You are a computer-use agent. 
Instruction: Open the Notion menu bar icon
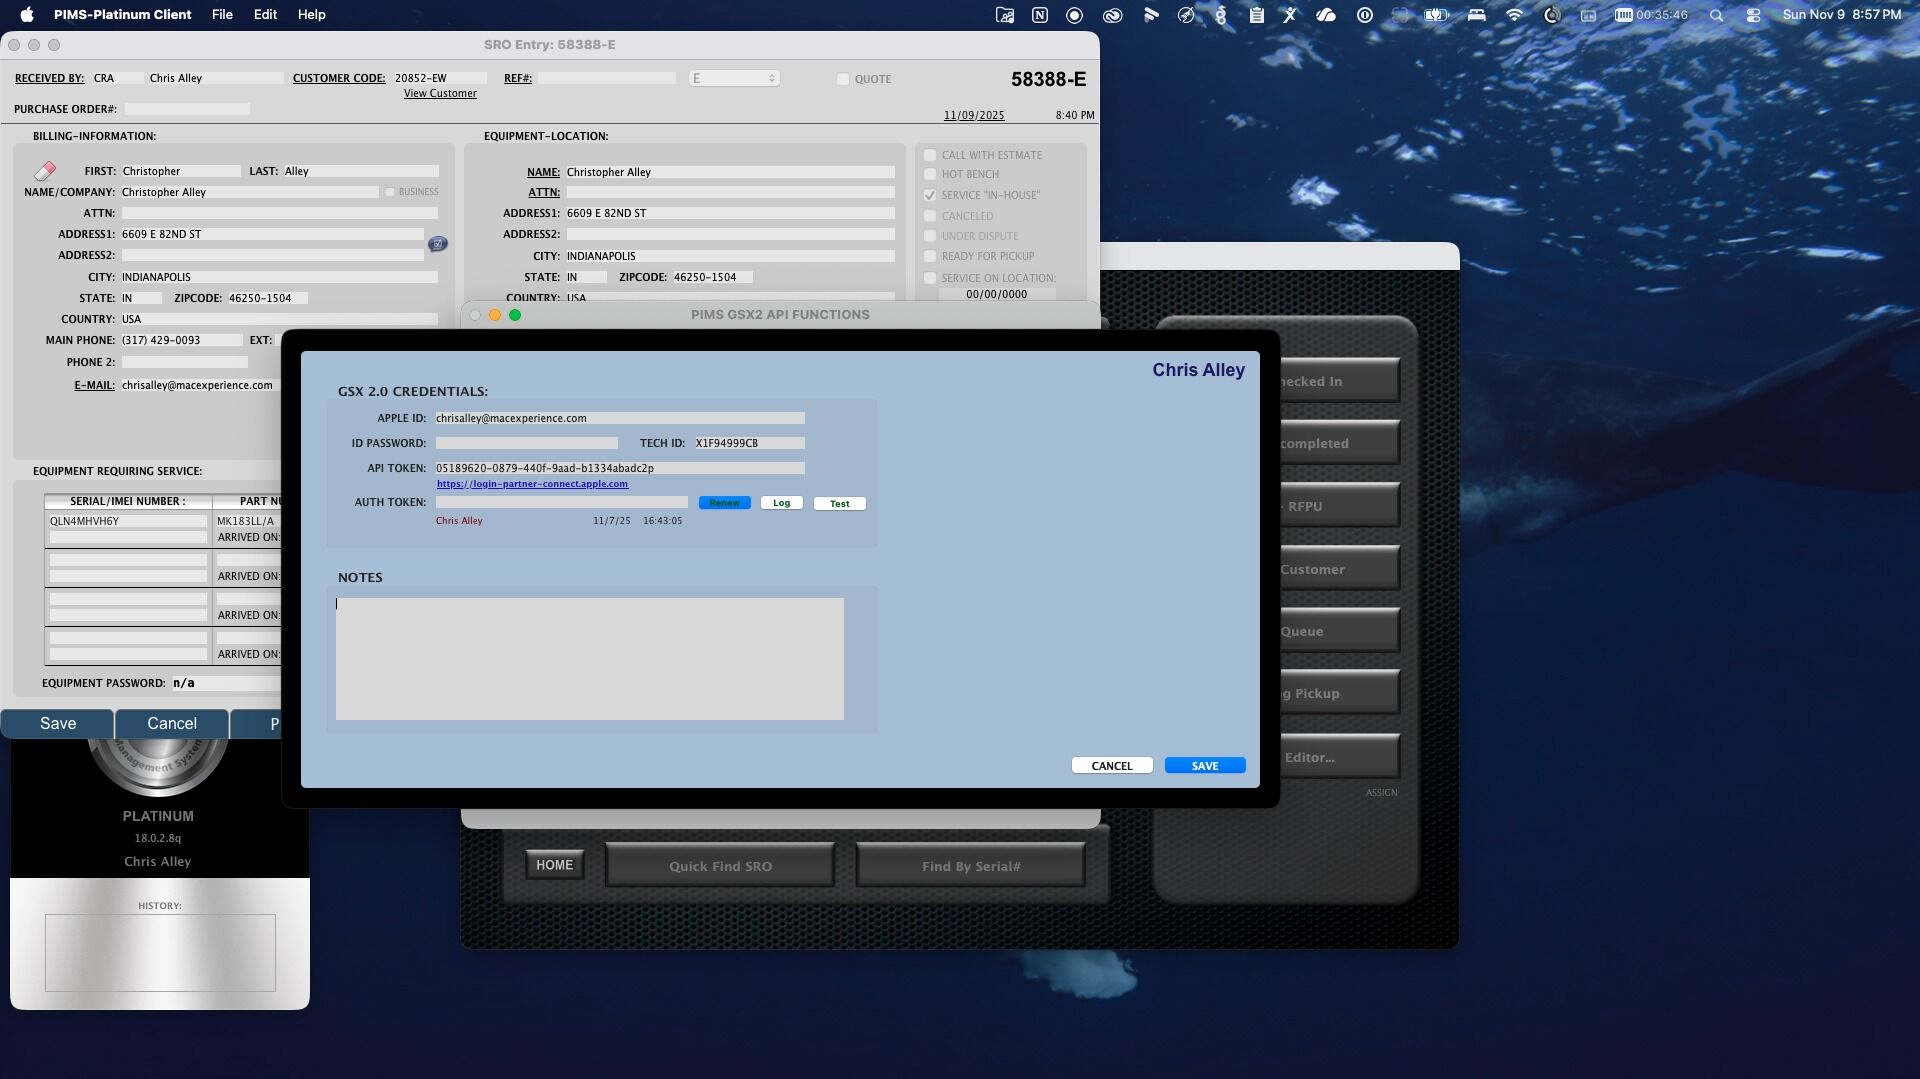(x=1040, y=15)
